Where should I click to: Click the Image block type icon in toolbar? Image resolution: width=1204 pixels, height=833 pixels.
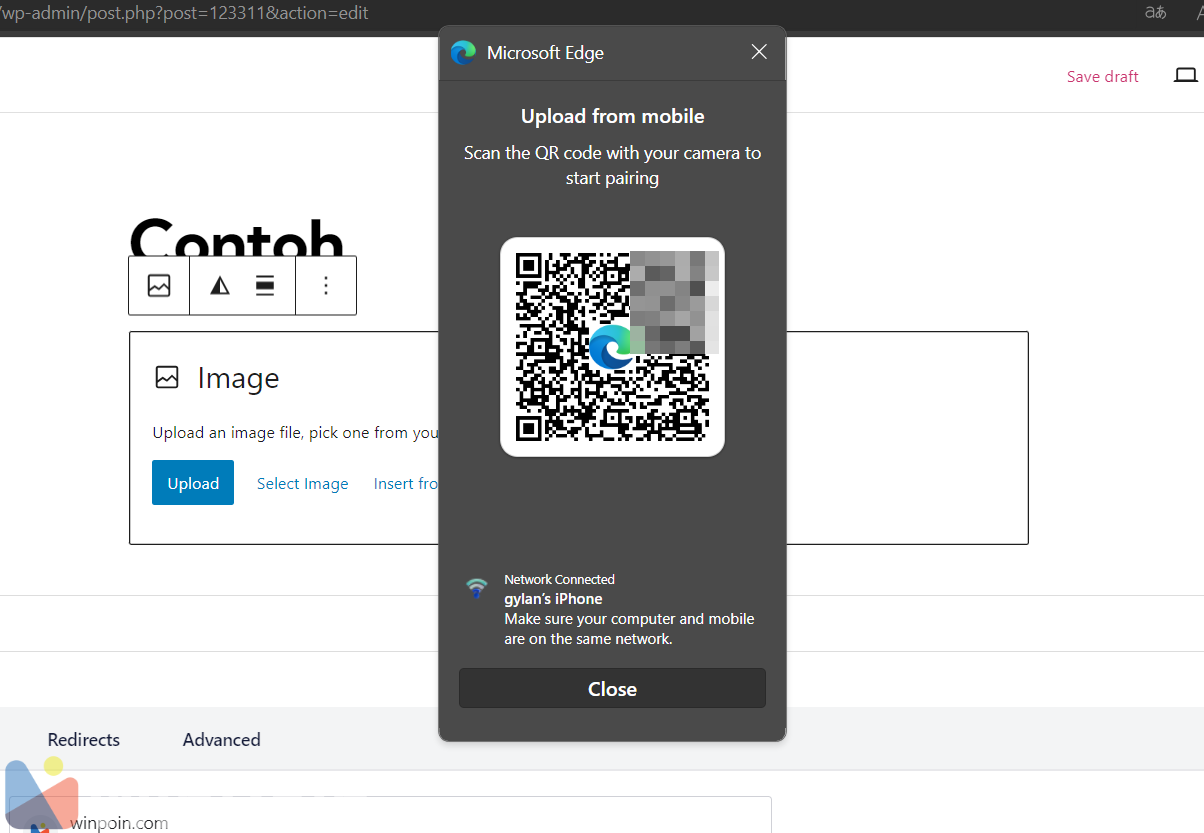coord(159,286)
